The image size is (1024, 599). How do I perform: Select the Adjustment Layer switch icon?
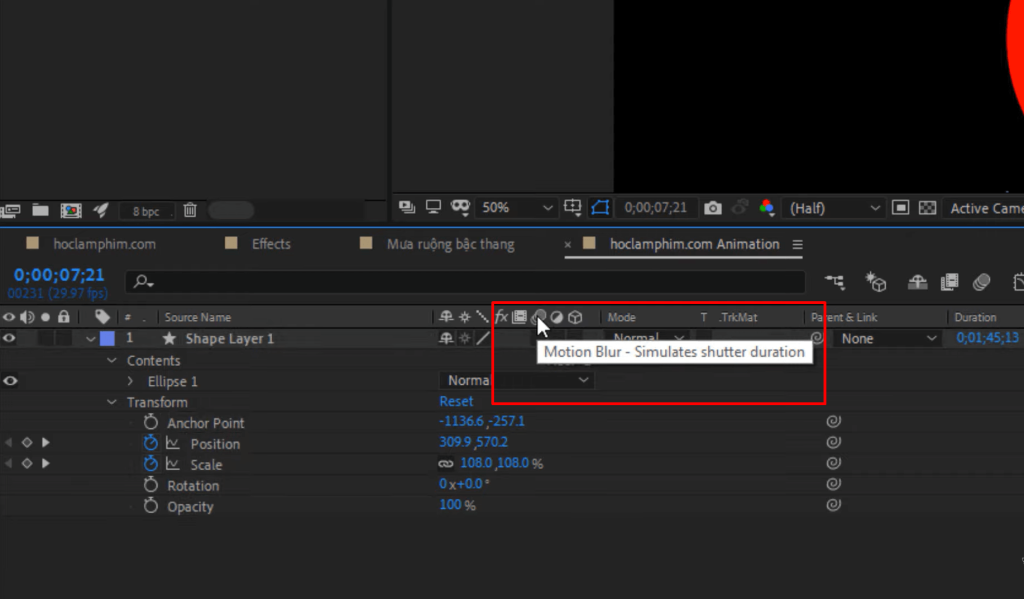[557, 316]
